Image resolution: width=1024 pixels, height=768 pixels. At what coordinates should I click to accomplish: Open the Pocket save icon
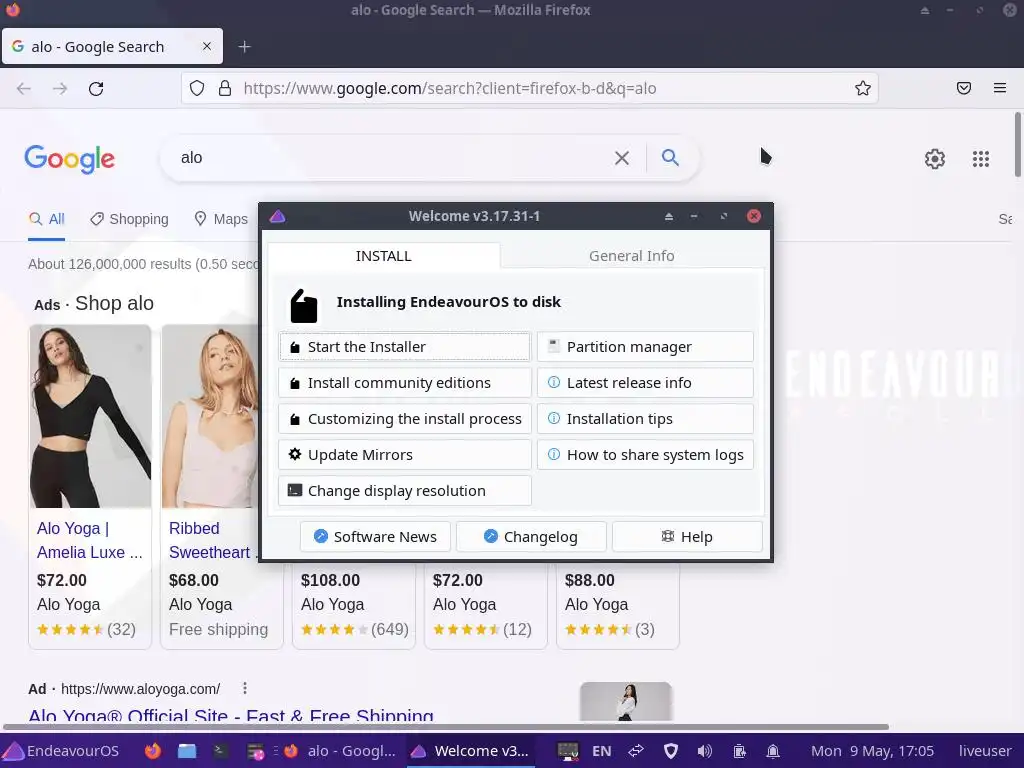click(964, 88)
